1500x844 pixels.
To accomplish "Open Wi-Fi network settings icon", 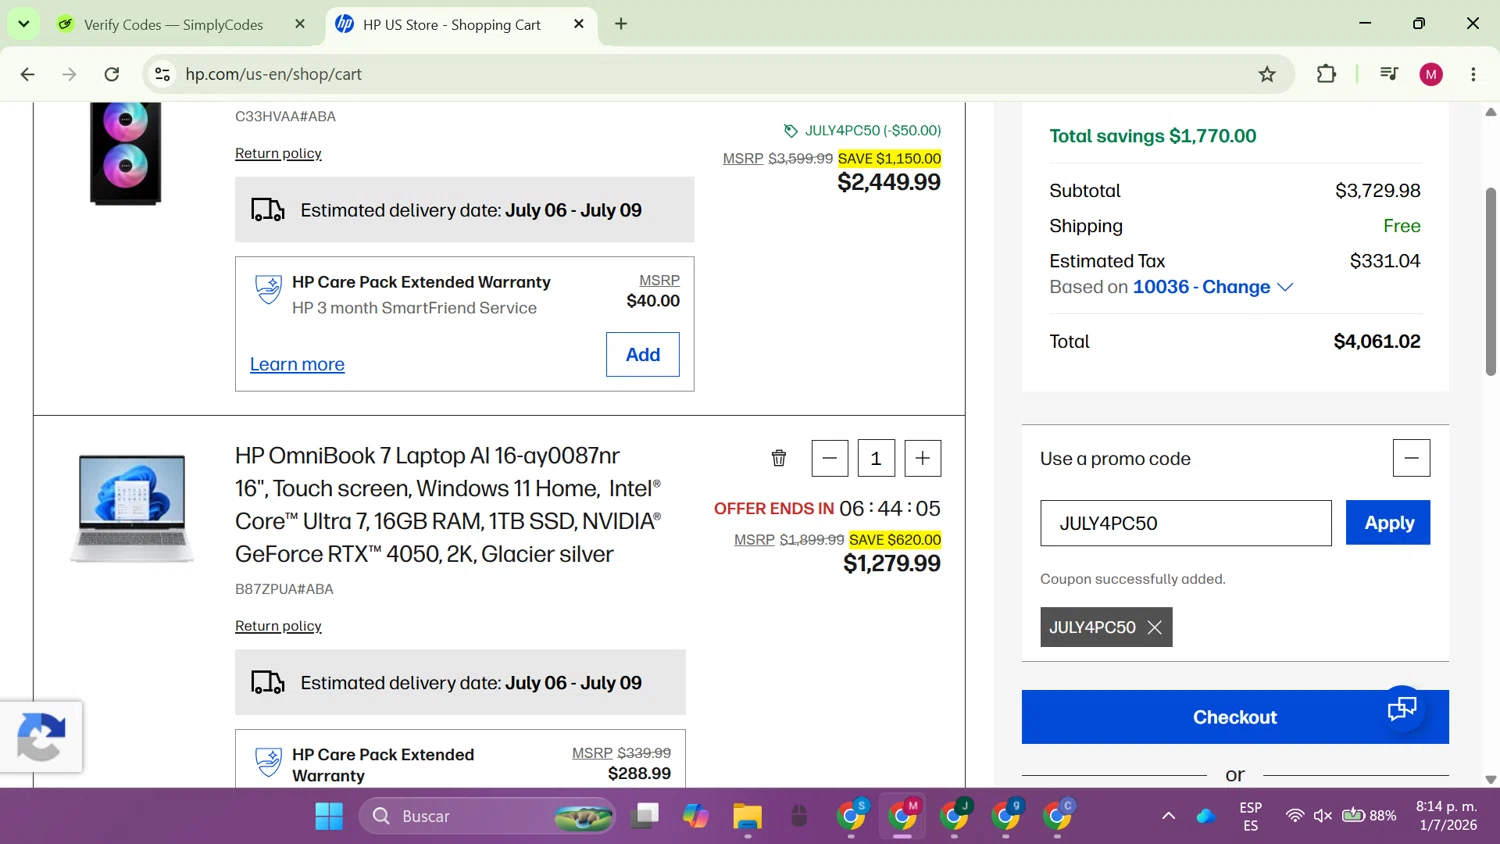I will 1295,816.
